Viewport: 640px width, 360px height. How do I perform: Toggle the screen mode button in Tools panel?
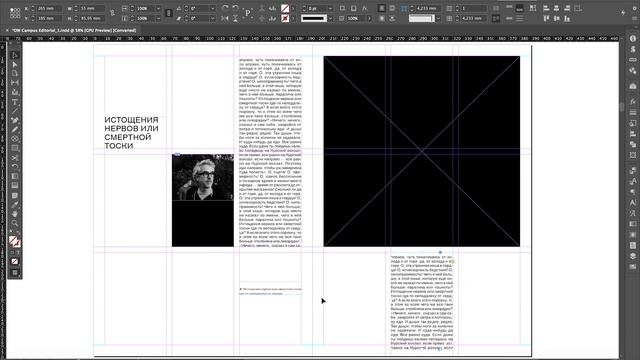tap(15, 273)
